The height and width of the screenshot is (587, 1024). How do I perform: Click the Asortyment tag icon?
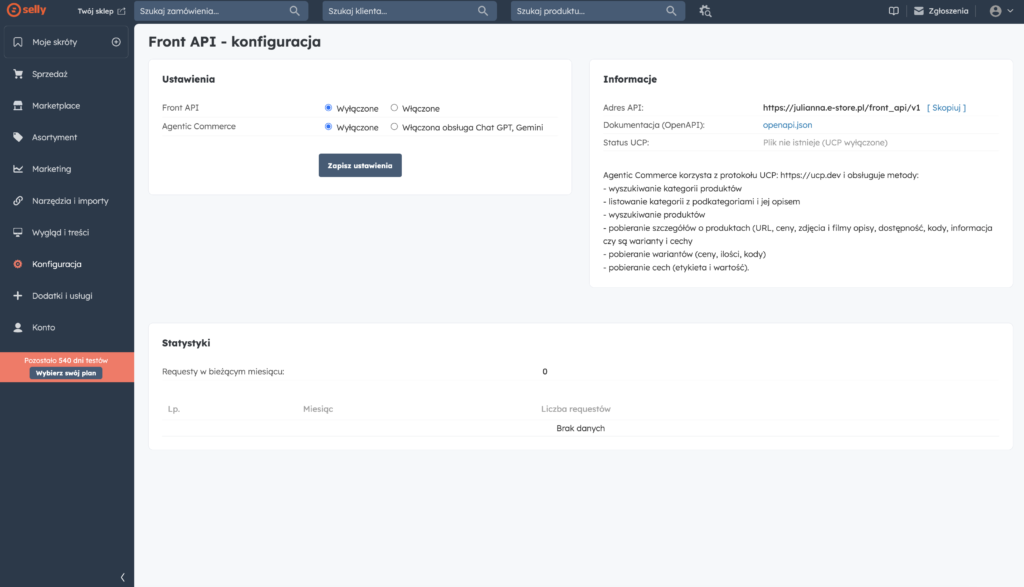[x=18, y=137]
